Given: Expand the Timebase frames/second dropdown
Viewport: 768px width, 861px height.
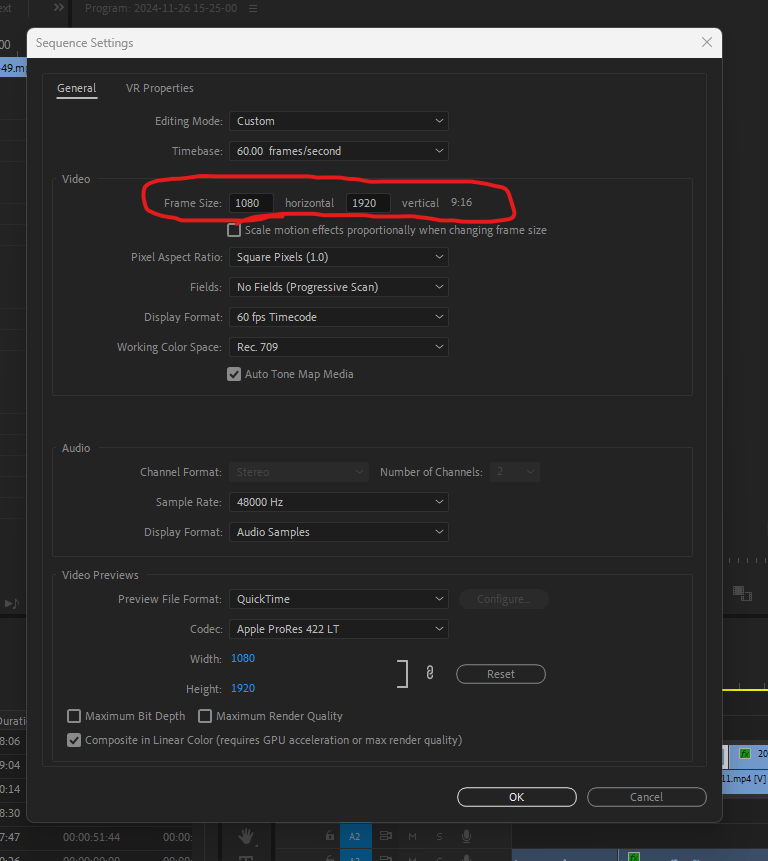Looking at the screenshot, I should (x=339, y=151).
